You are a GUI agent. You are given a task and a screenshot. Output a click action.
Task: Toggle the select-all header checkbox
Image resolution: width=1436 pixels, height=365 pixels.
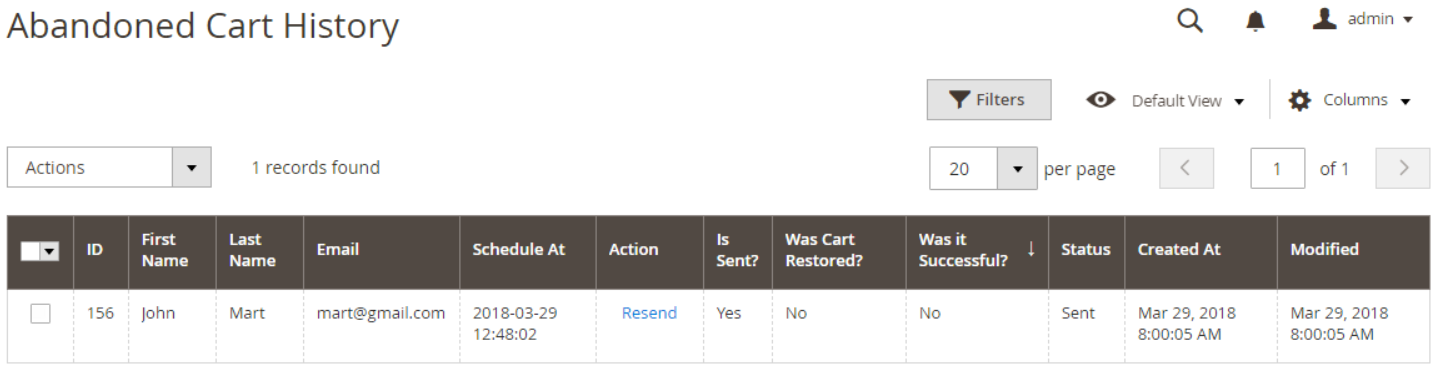pyautogui.click(x=30, y=252)
